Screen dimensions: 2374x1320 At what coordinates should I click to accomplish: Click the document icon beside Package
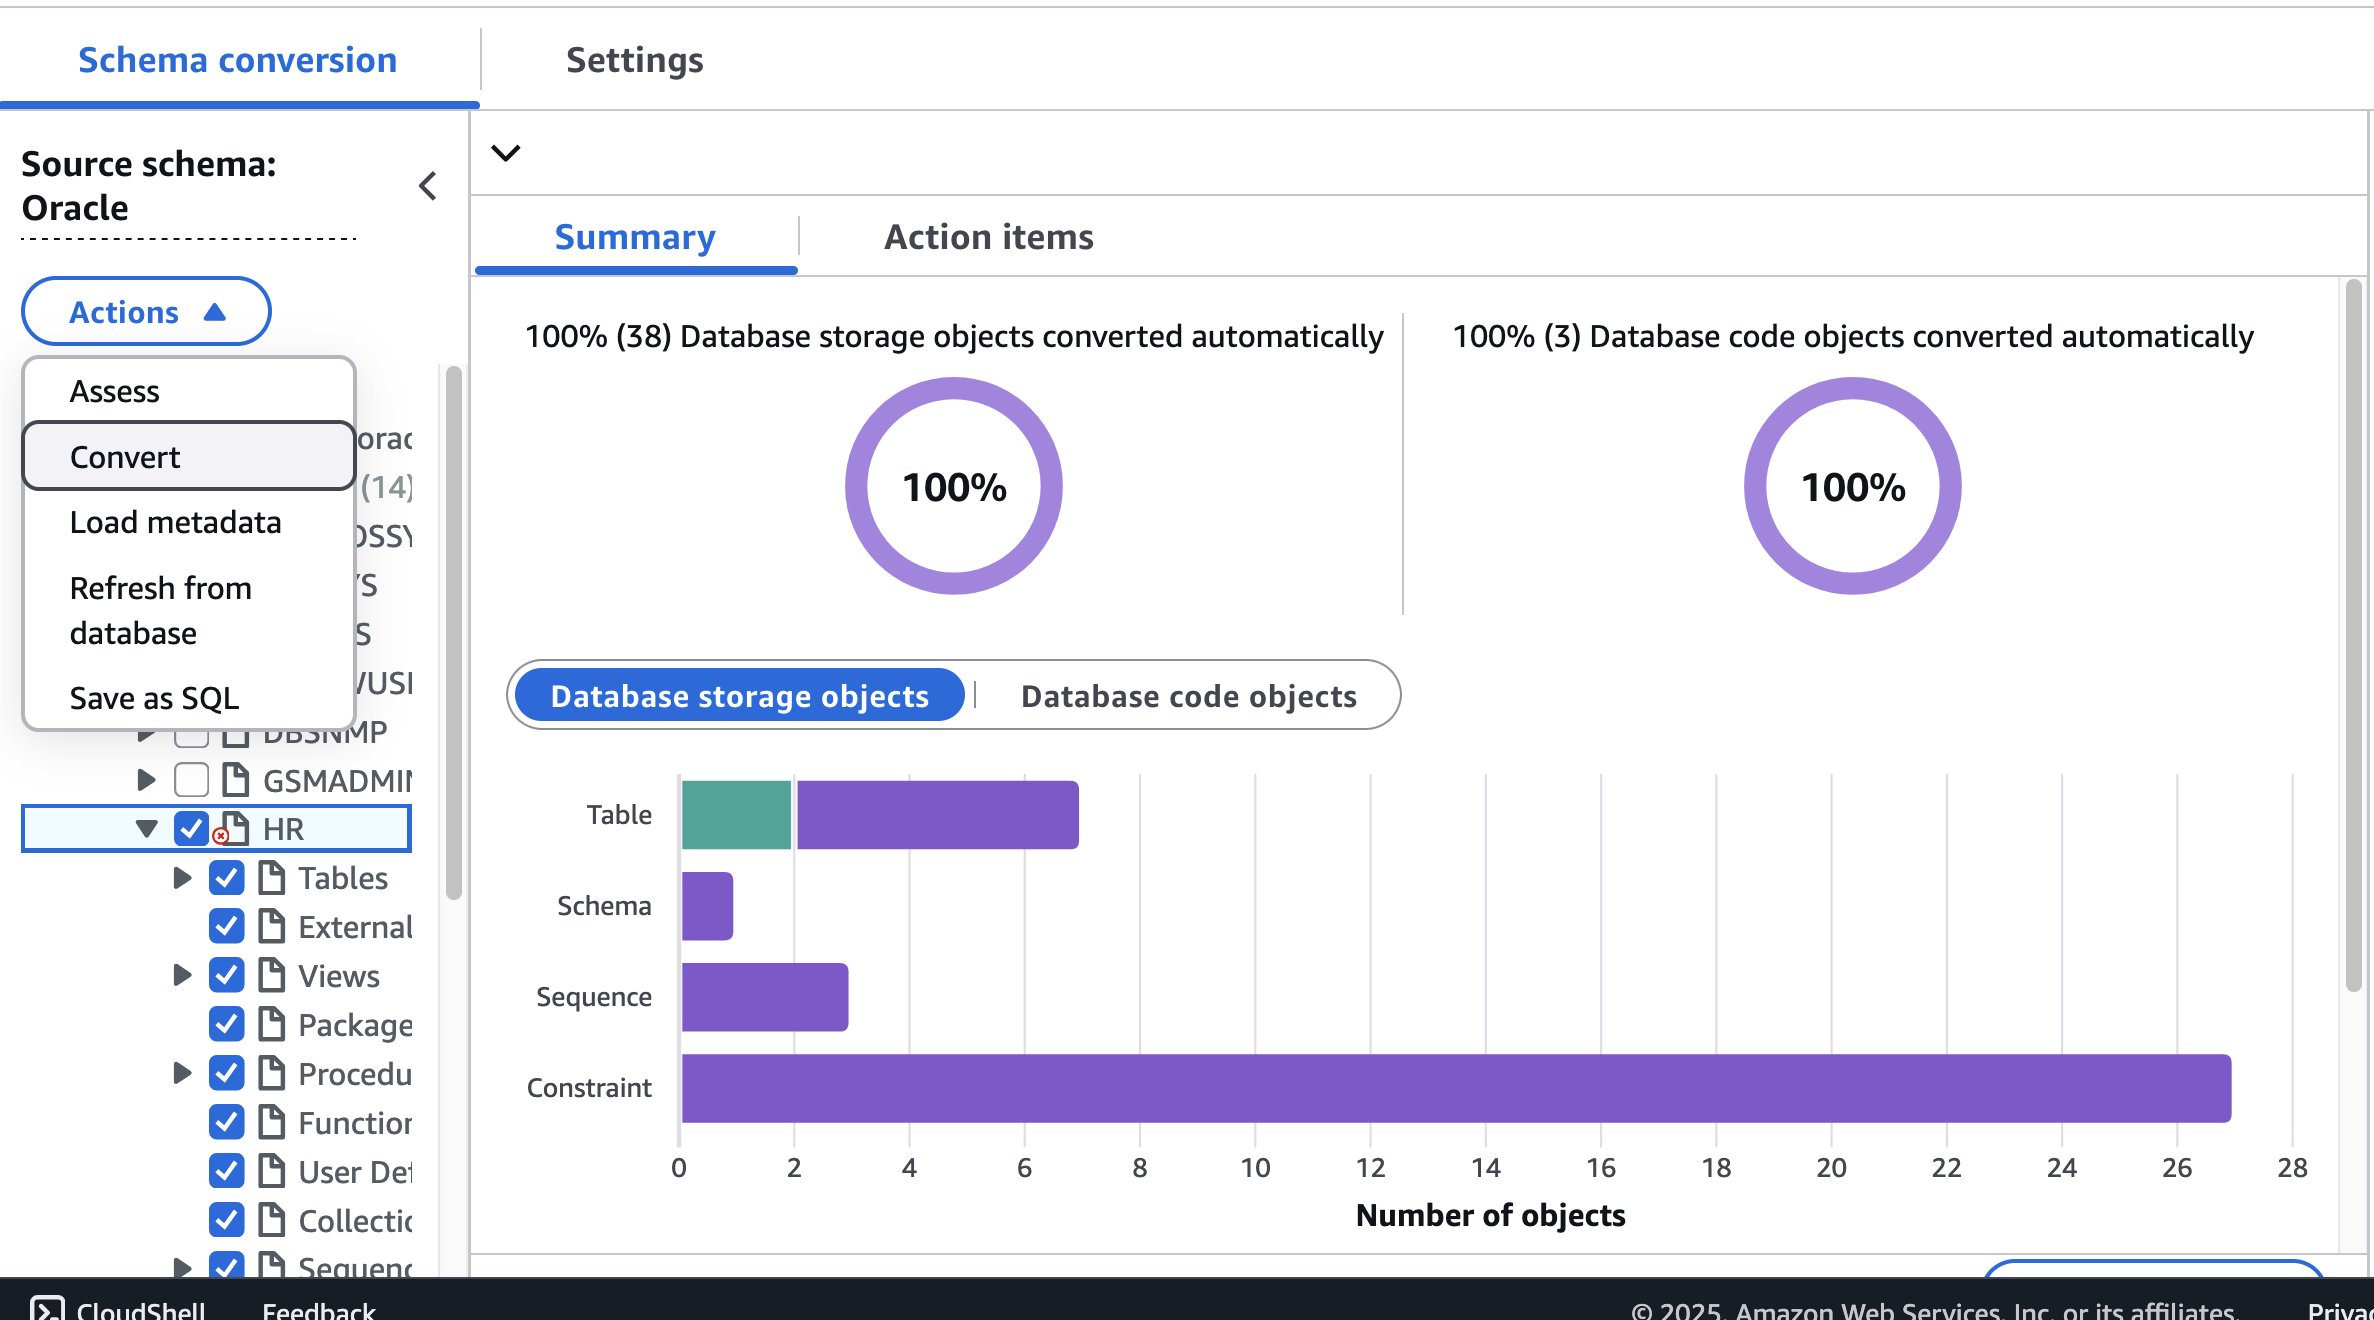point(271,1024)
